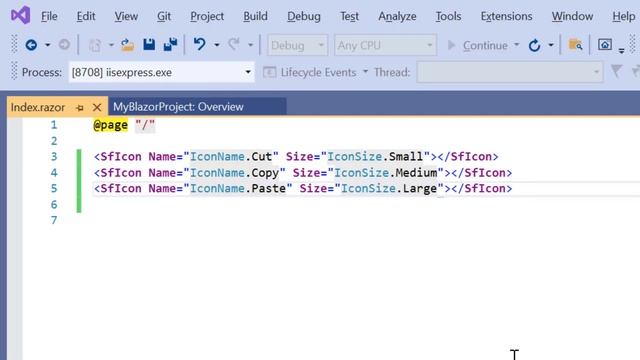Image resolution: width=640 pixels, height=360 pixels.
Task: Open the Thread selection dropdown
Action: tap(510, 72)
